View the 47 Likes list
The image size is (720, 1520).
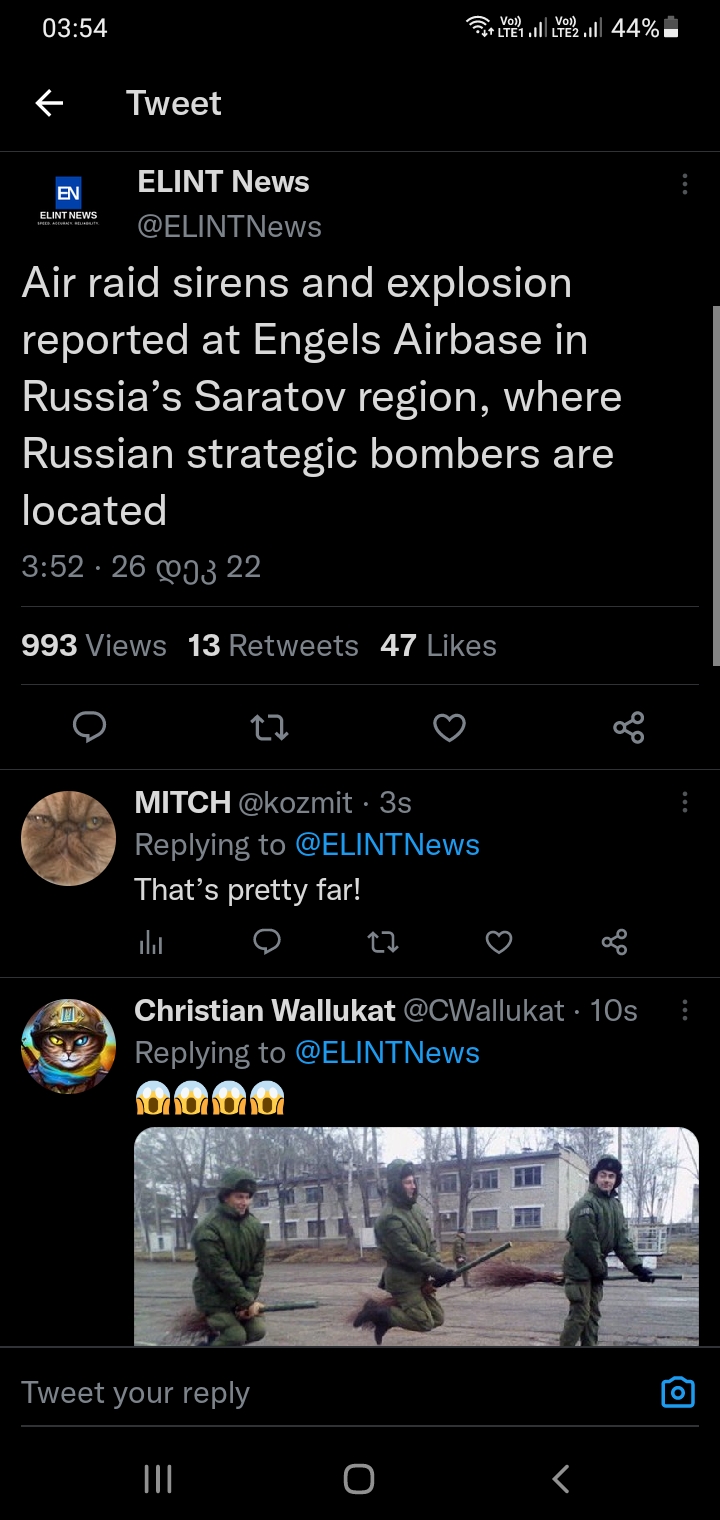438,646
